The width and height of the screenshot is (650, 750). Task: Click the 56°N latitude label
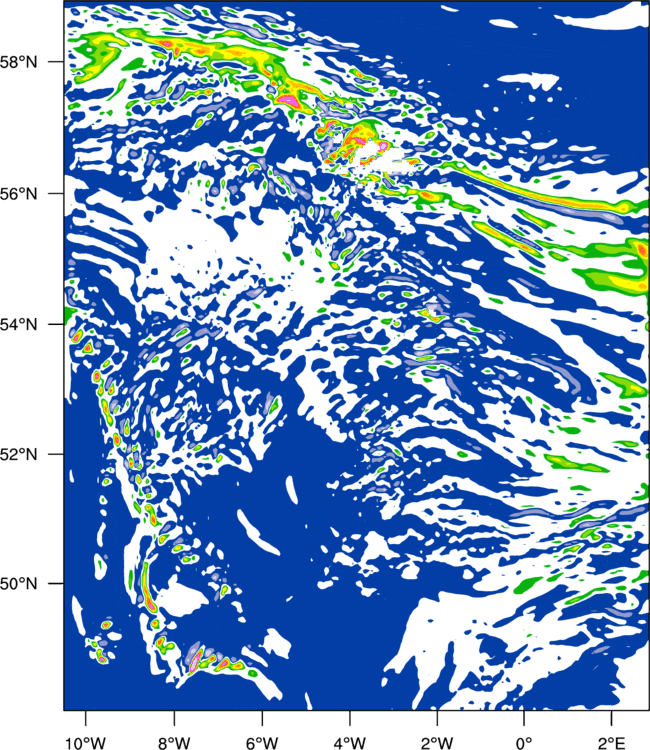tap(18, 194)
